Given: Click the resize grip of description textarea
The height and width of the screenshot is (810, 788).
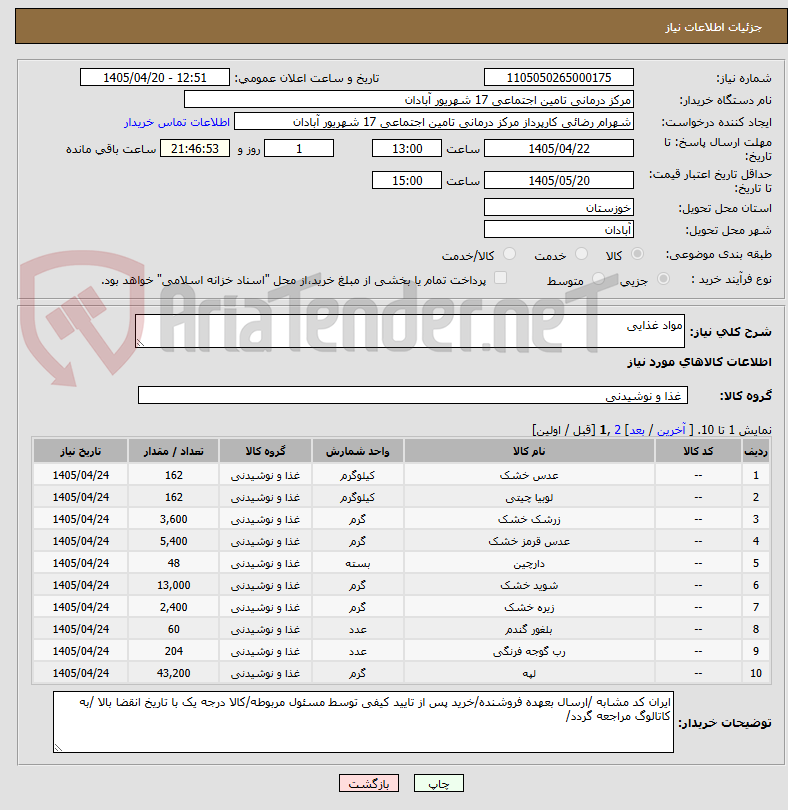Looking at the screenshot, I should click(x=140, y=342).
